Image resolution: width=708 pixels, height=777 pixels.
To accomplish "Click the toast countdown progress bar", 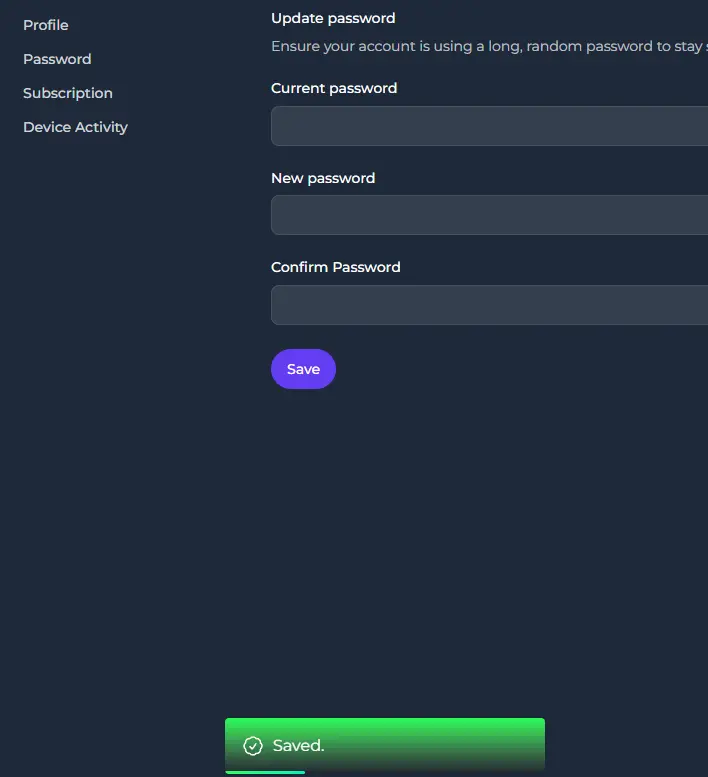I will pos(265,772).
